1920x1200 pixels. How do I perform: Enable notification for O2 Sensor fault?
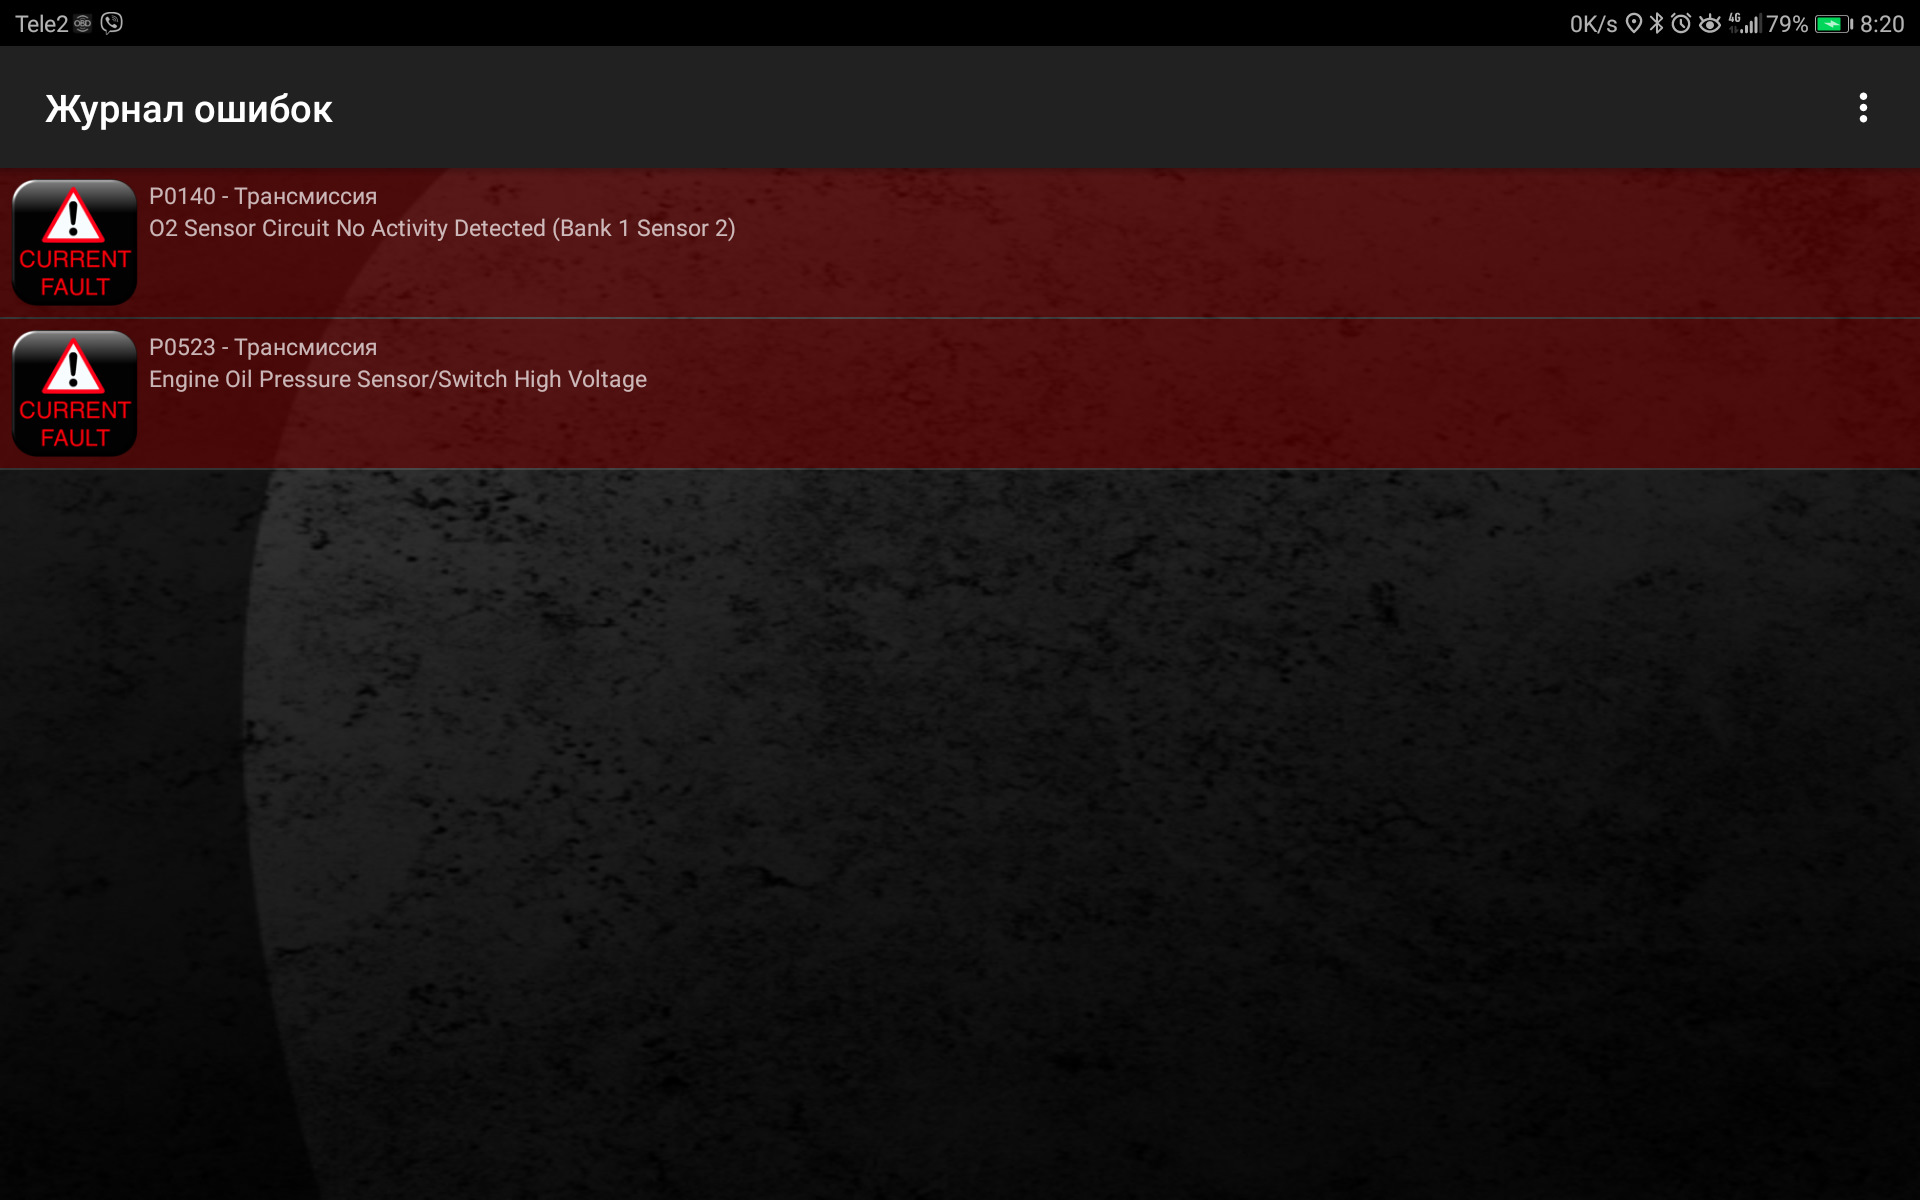click(x=959, y=242)
